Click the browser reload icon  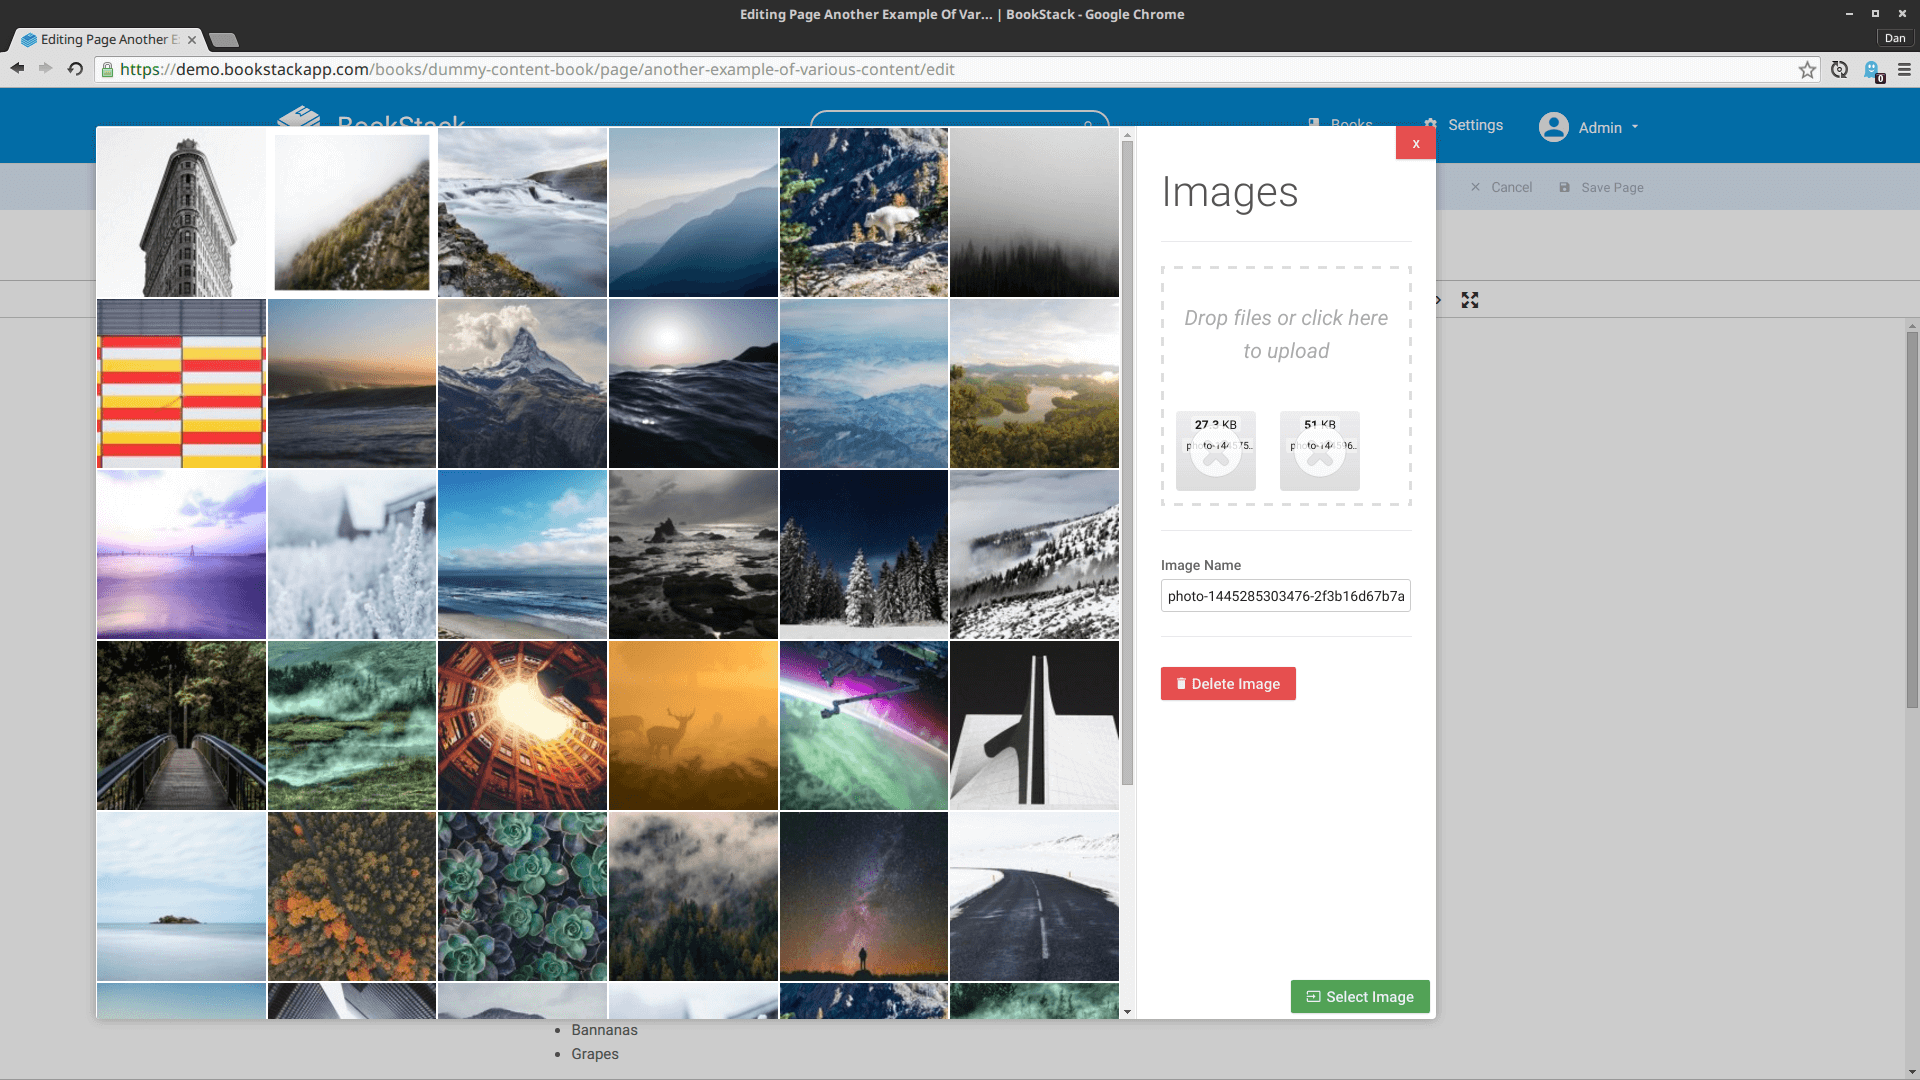click(74, 69)
